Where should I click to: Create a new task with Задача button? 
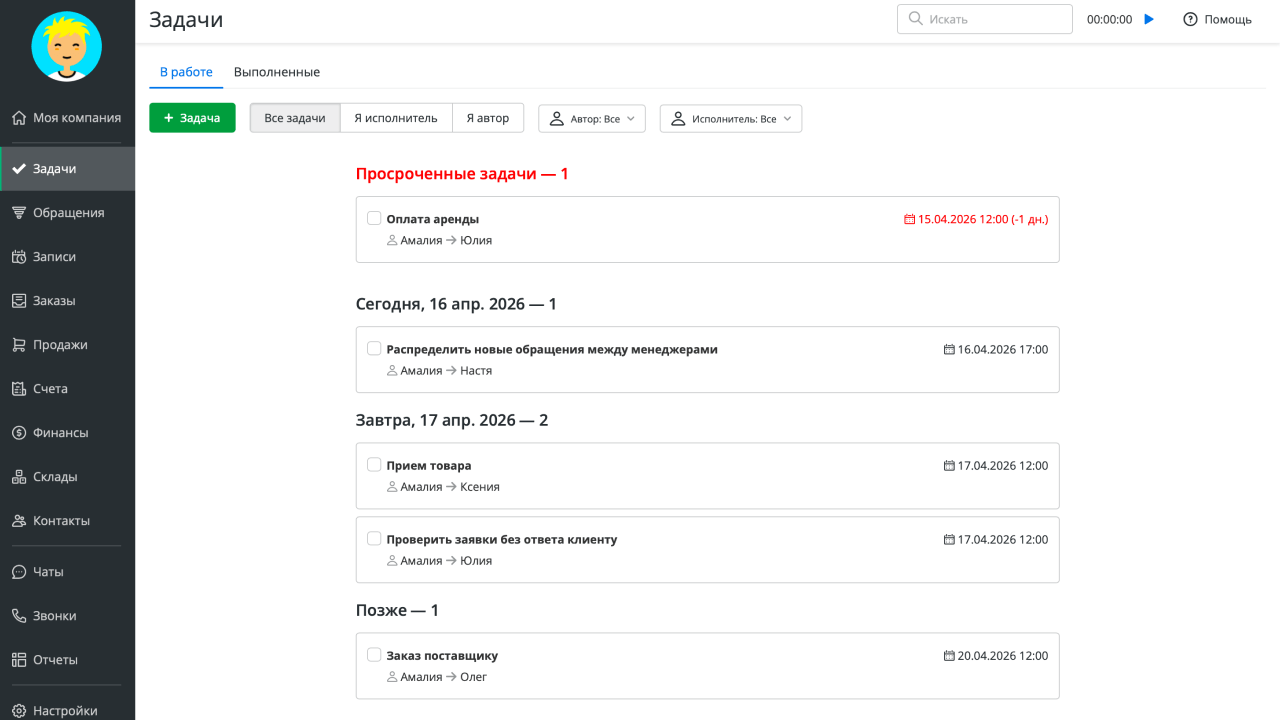[x=192, y=117]
